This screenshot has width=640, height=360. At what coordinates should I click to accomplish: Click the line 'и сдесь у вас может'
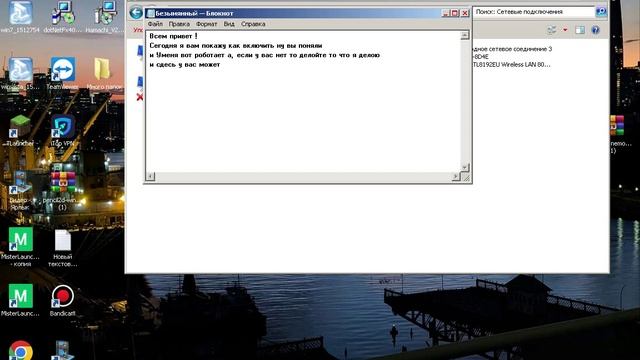(x=185, y=64)
